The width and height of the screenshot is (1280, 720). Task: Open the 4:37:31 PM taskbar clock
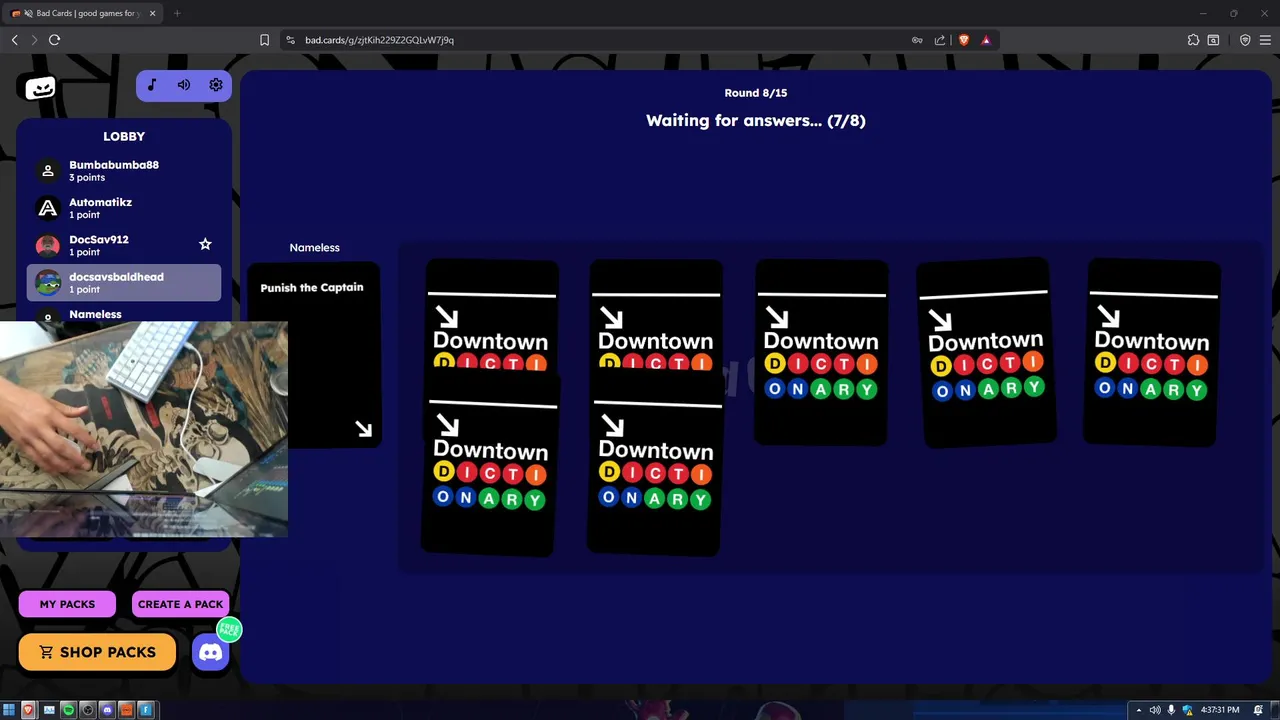point(1219,710)
